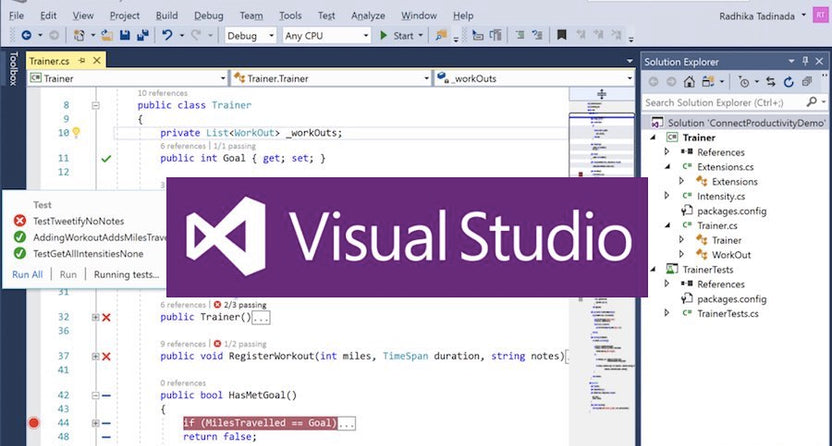Collapse the HasMetGoal method at line 42

(x=96, y=395)
